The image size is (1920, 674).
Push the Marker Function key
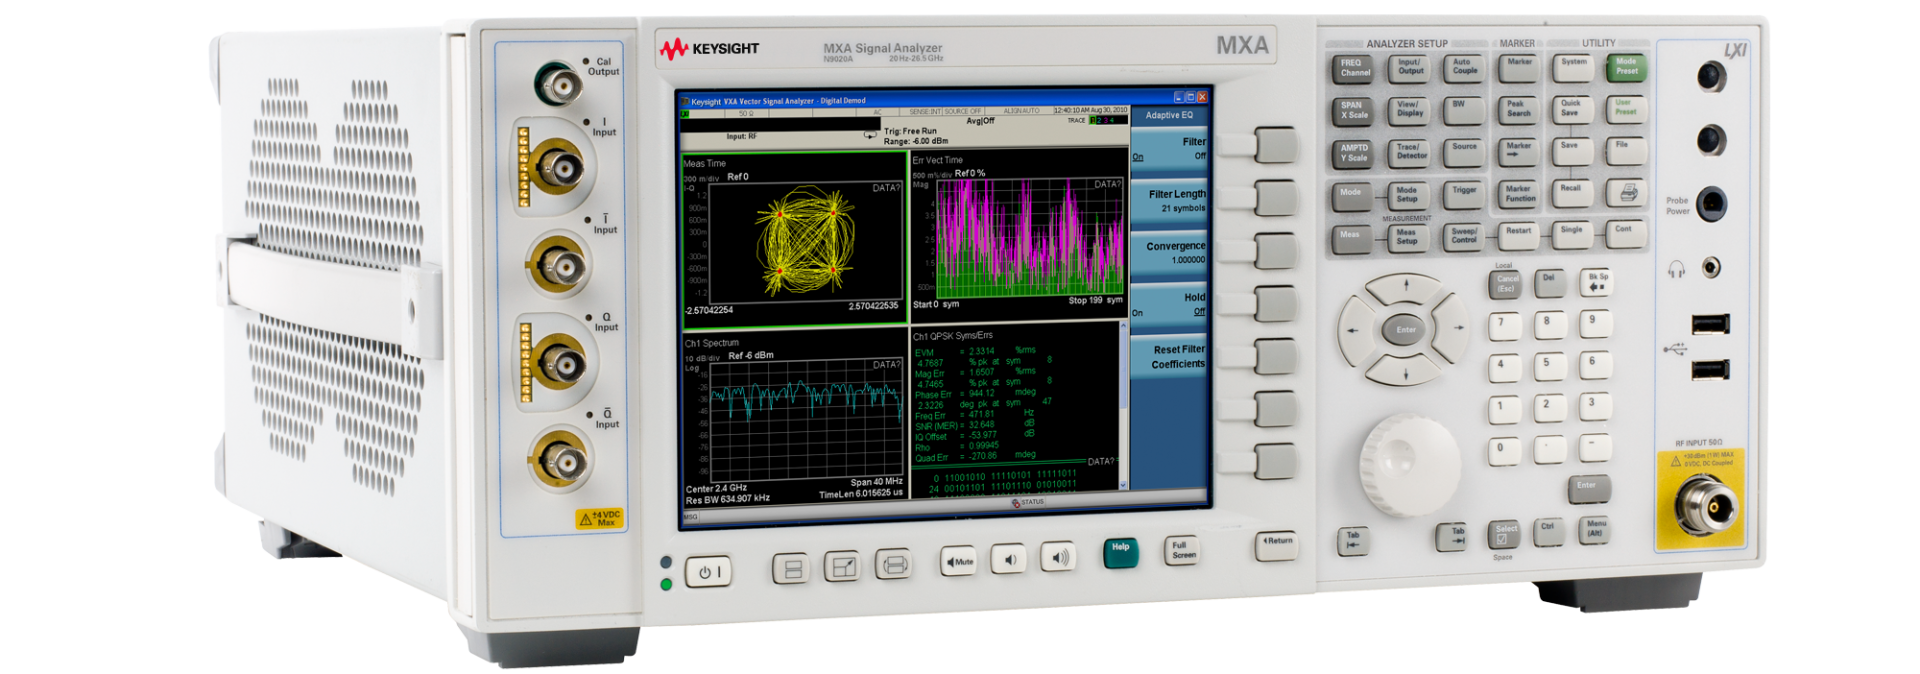[1518, 194]
